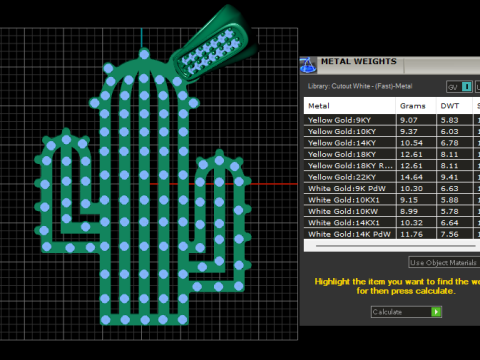Click the Metal Weights scale icon
The height and width of the screenshot is (360, 480).
(x=308, y=65)
